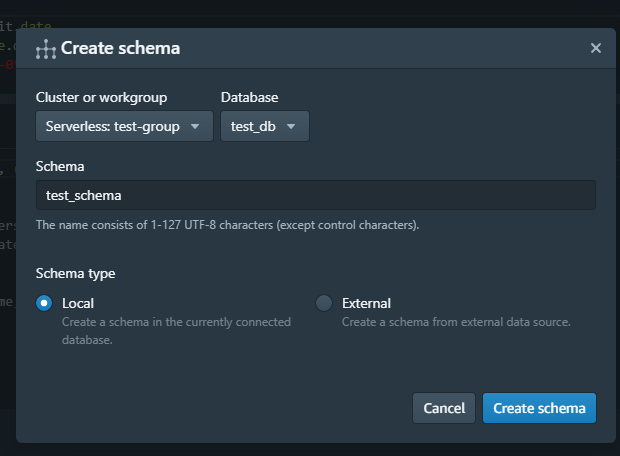Click the blue Create schema button
Viewport: 620px width, 456px height.
point(540,408)
